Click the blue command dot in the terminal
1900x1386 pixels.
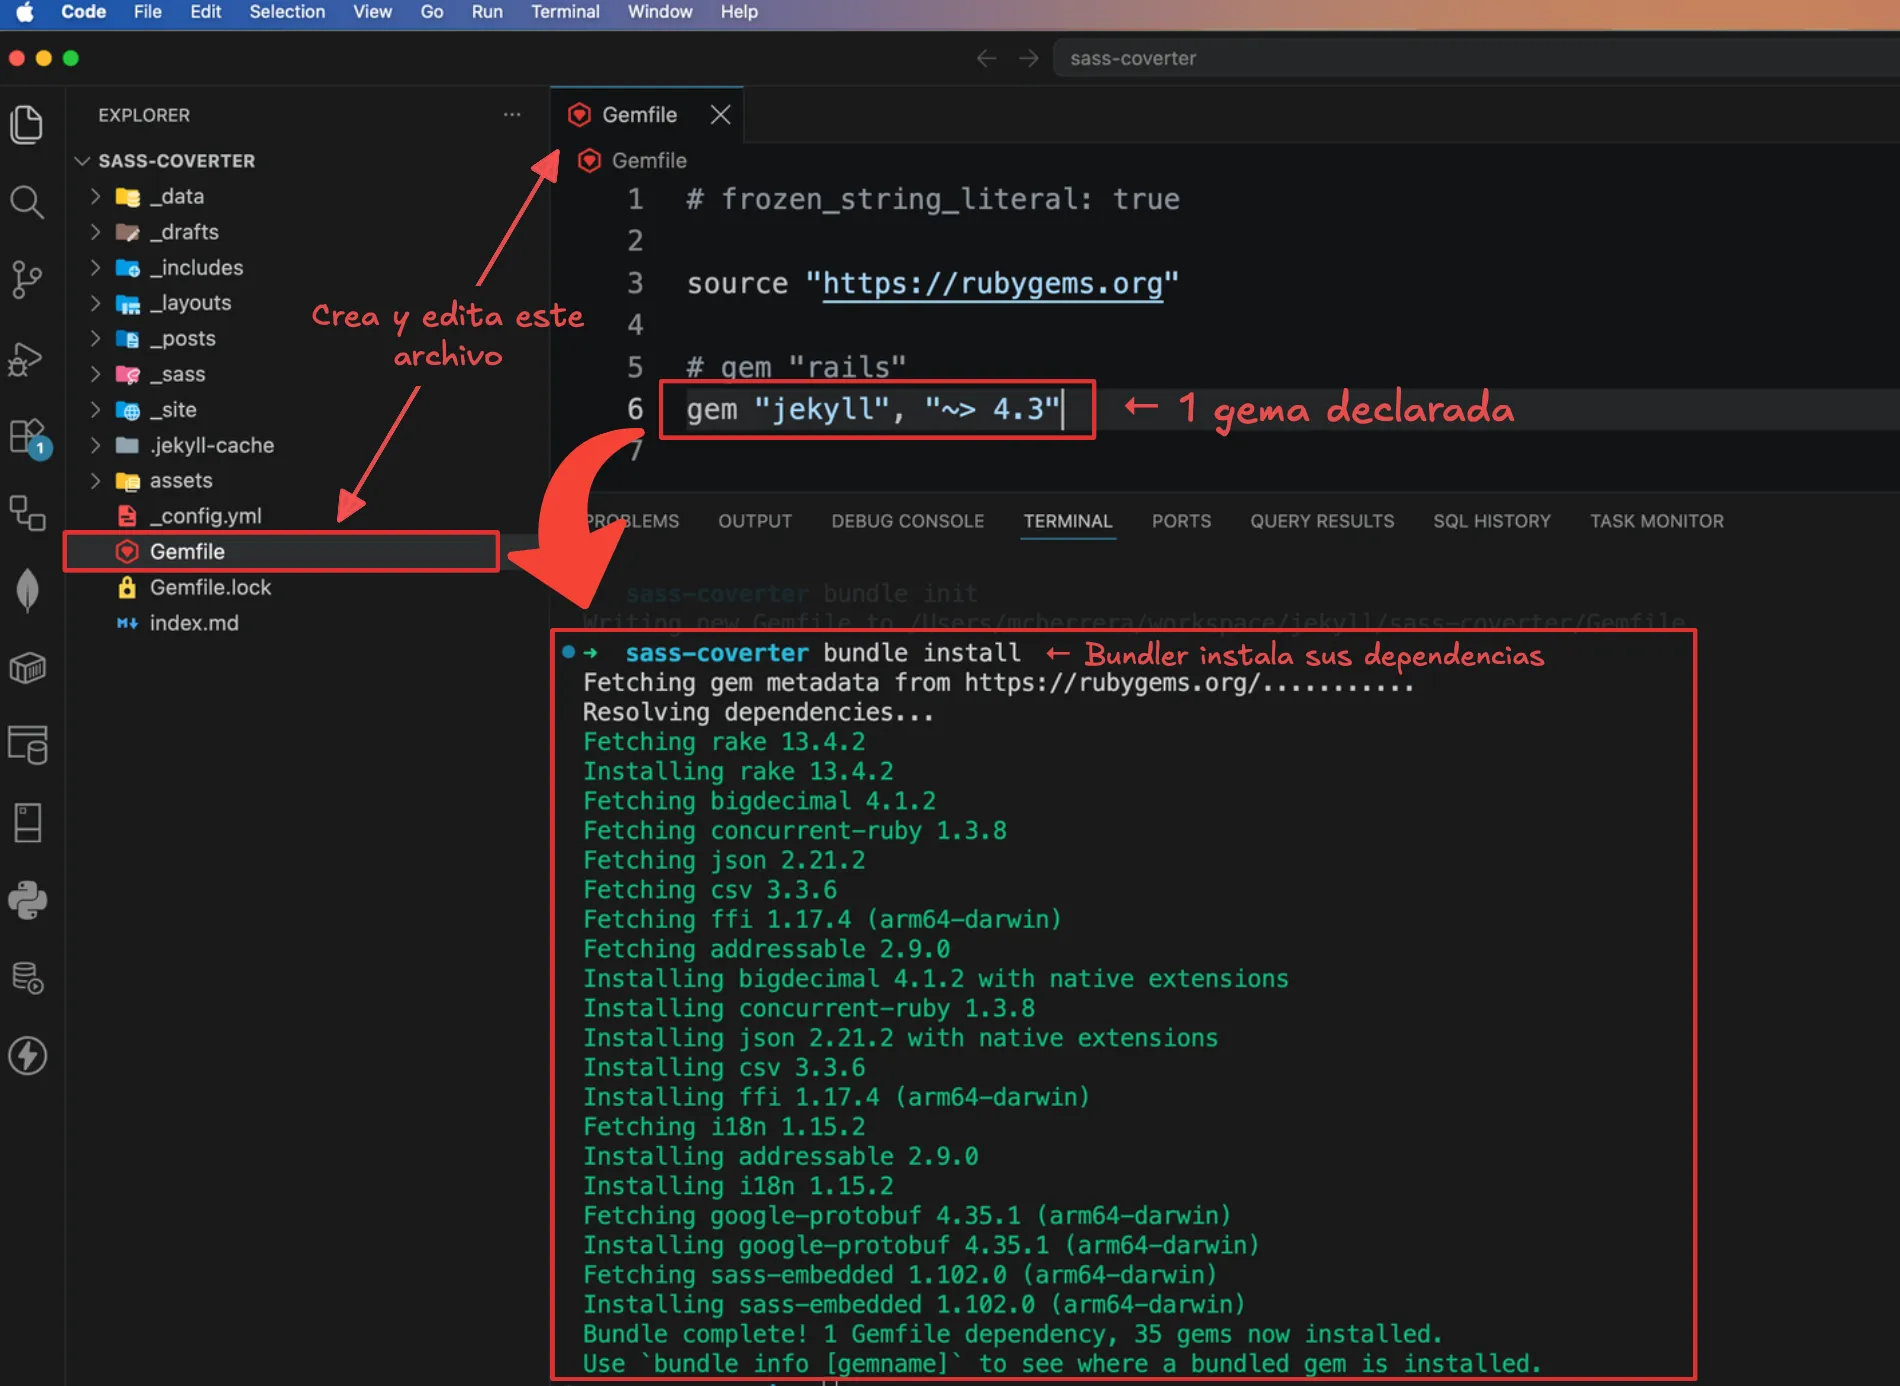(568, 652)
